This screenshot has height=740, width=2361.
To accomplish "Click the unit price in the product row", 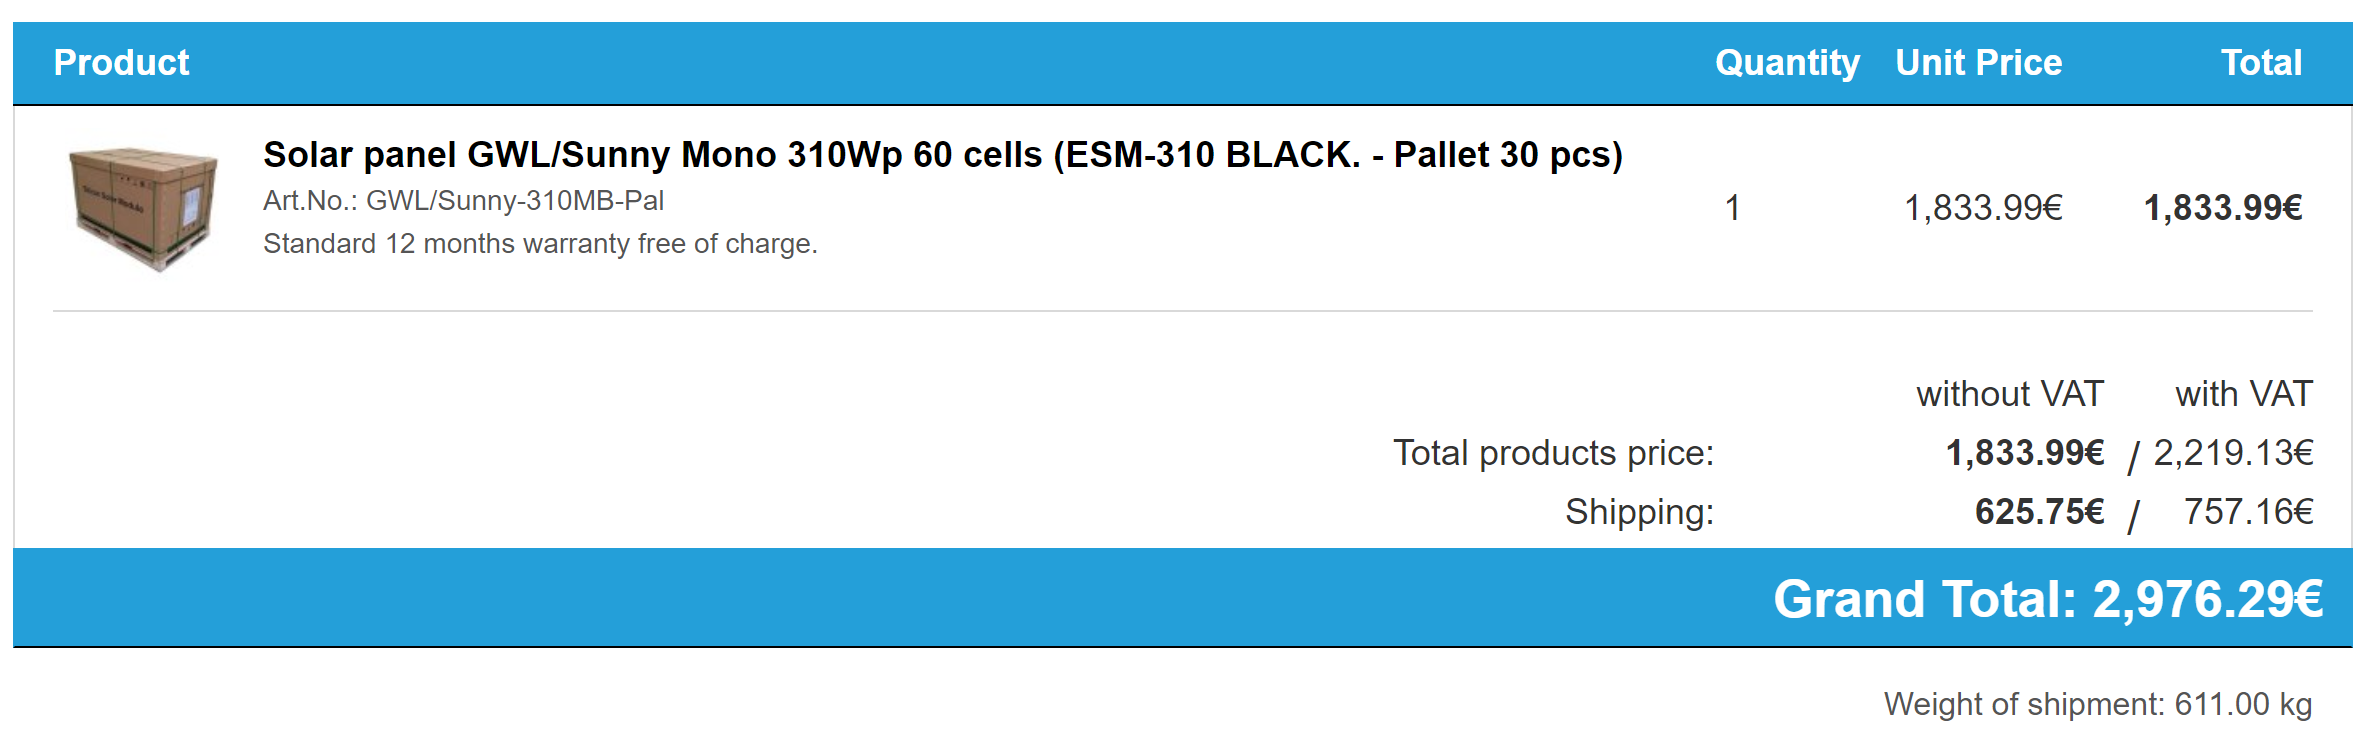I will 1983,208.
